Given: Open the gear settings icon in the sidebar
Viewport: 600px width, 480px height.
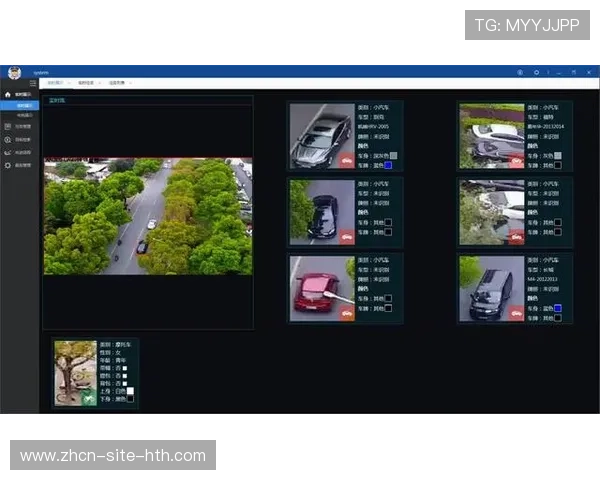Looking at the screenshot, I should (x=8, y=164).
